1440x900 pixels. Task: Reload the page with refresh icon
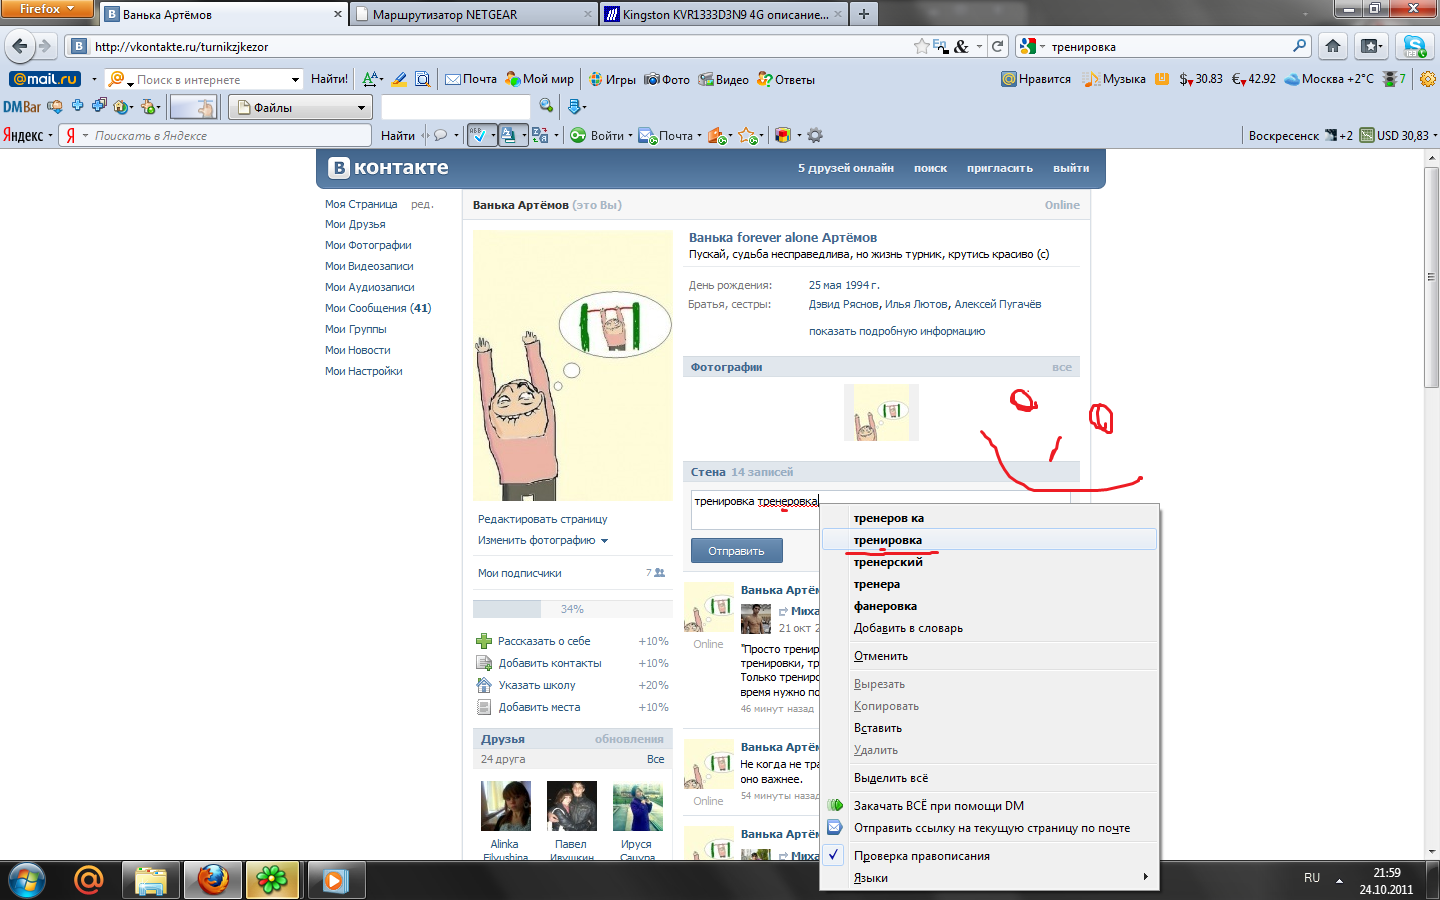(x=997, y=46)
